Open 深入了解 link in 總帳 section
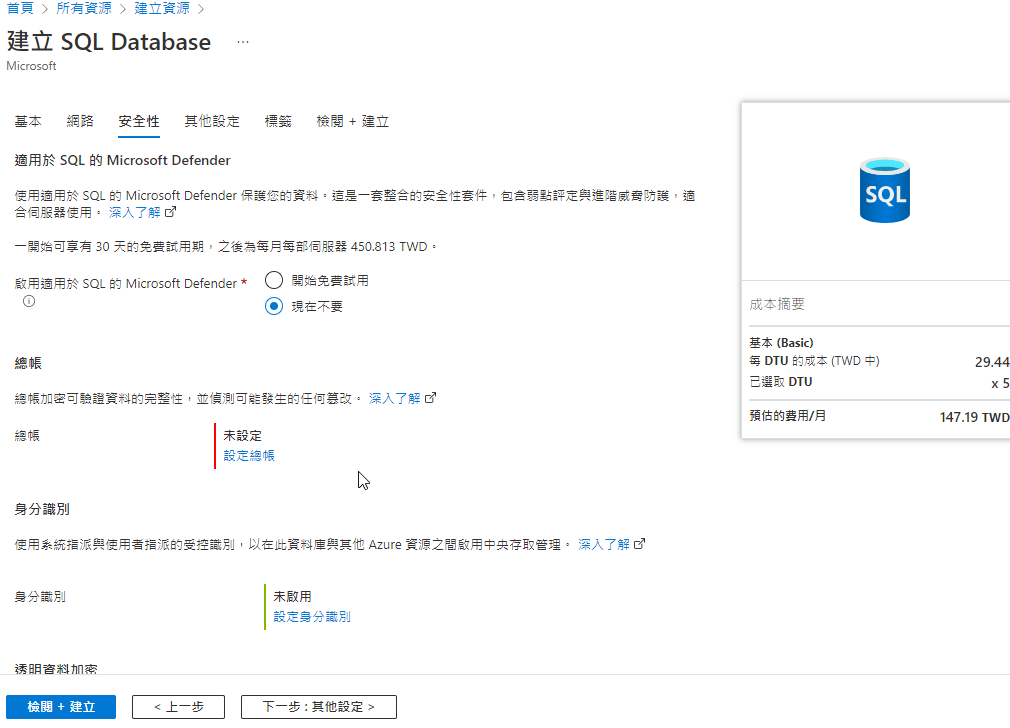Screen dimensions: 1010x728 tap(395, 399)
